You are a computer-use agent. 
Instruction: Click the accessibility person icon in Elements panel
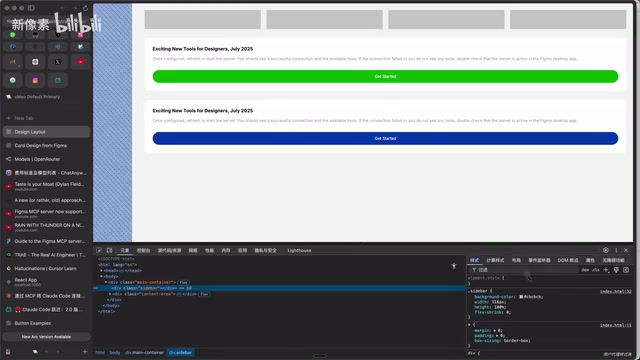pyautogui.click(x=454, y=266)
